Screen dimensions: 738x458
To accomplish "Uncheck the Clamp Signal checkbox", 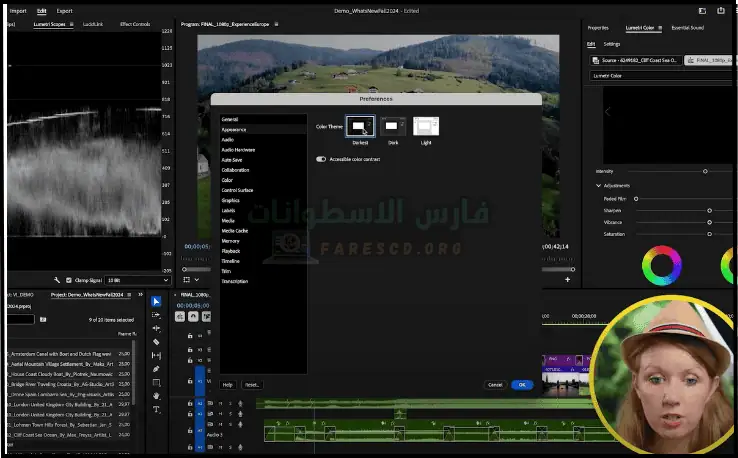I will (x=70, y=280).
